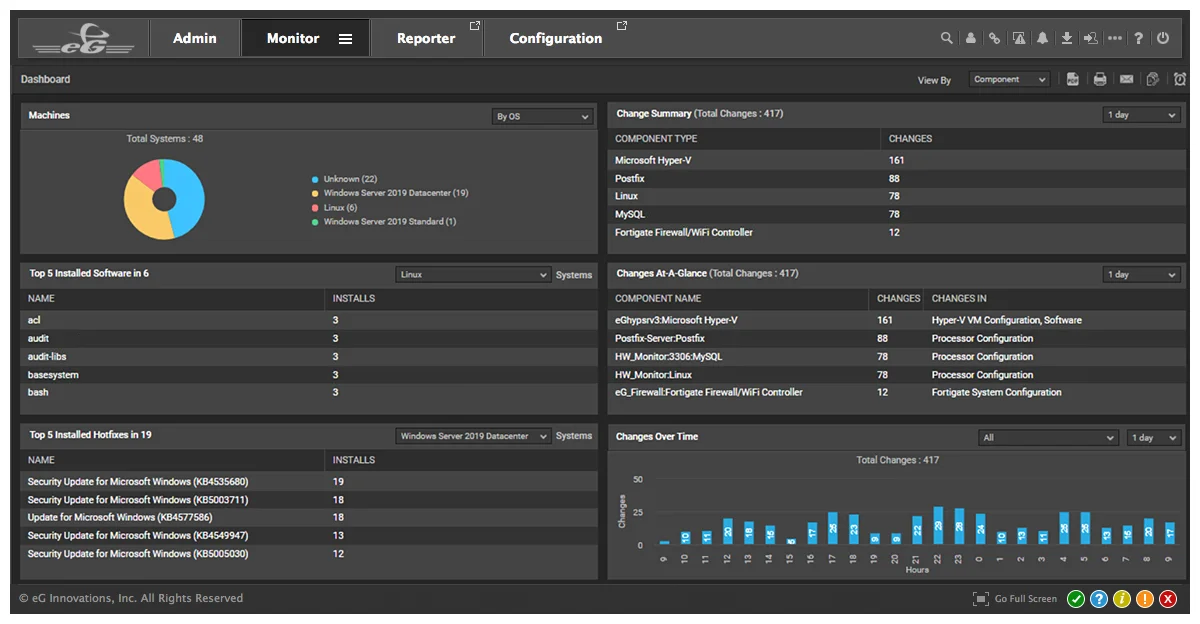Click Windows Server 2019 Datacenter (19) legend entry
Image resolution: width=1200 pixels, height=624 pixels.
[x=390, y=193]
